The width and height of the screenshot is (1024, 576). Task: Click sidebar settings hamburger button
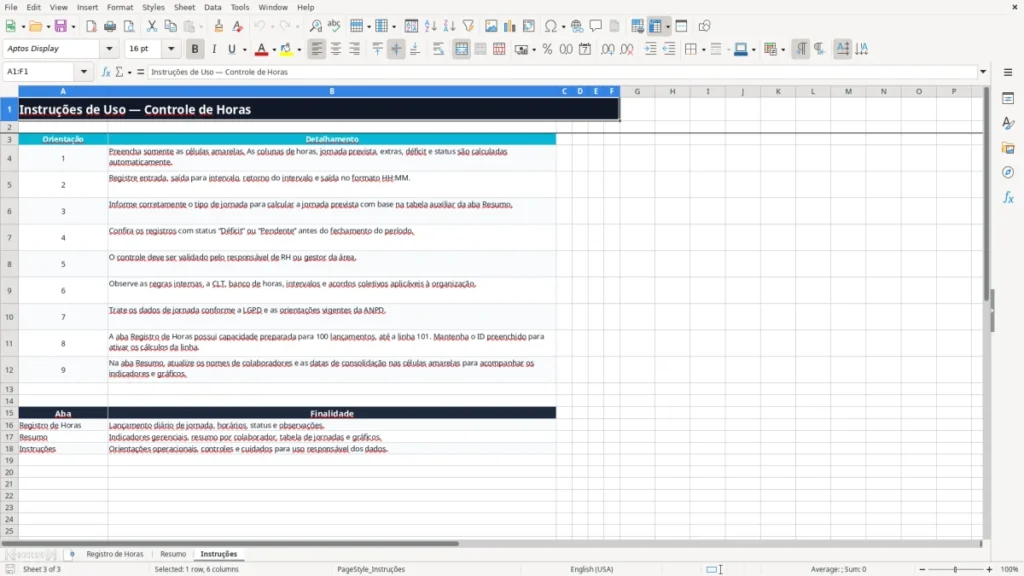point(1008,72)
